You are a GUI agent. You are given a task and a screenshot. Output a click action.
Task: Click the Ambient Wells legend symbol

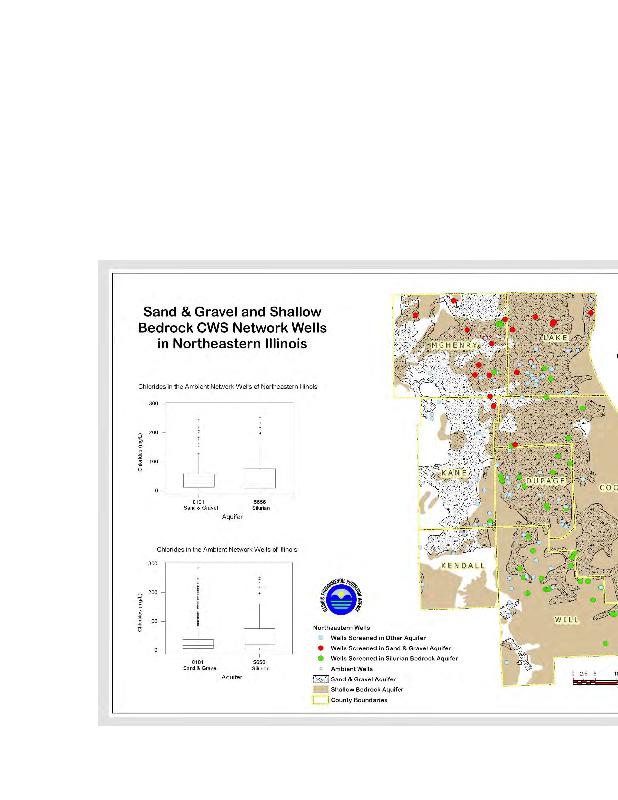pyautogui.click(x=319, y=669)
